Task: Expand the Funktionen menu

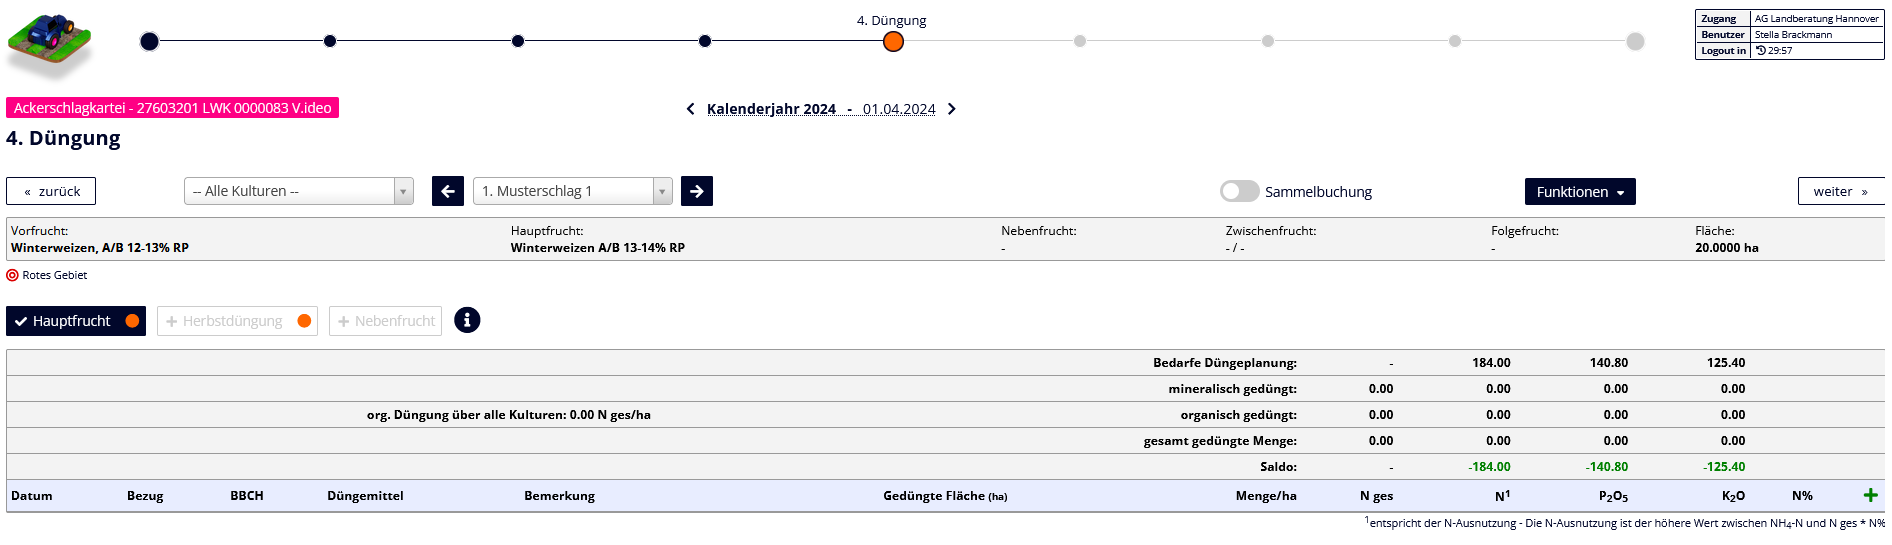Action: 1579,191
